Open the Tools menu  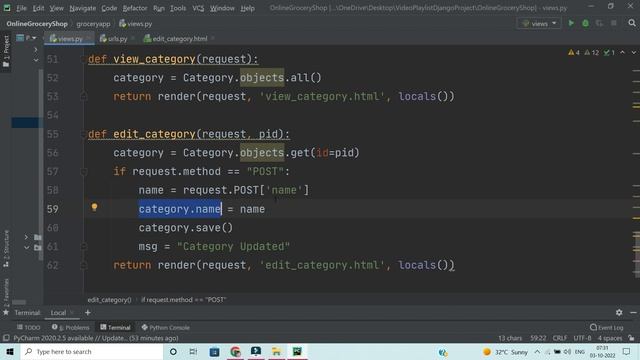(x=178, y=8)
